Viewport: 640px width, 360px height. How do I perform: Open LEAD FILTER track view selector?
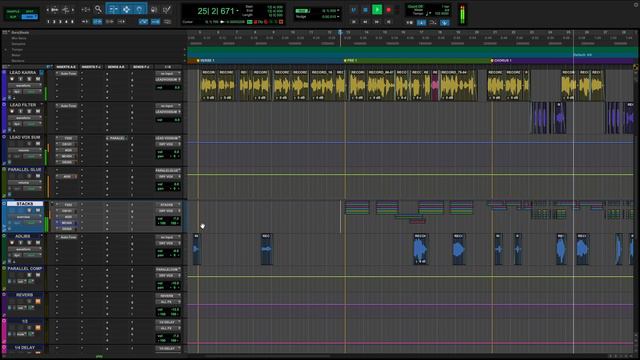24,118
